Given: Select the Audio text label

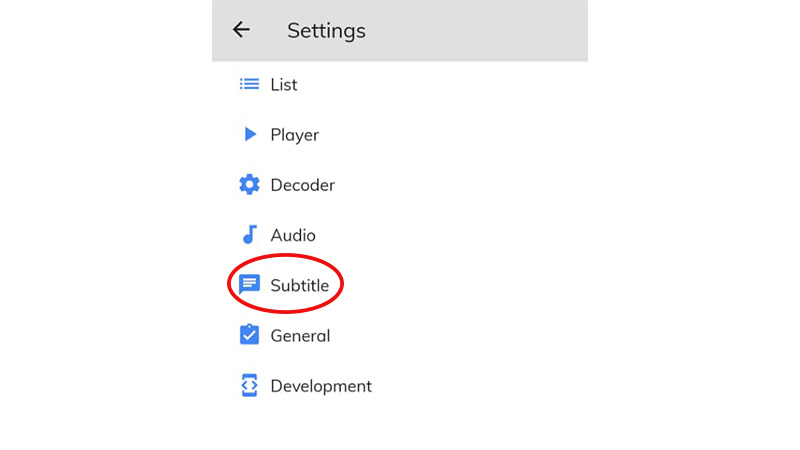Looking at the screenshot, I should [x=293, y=236].
